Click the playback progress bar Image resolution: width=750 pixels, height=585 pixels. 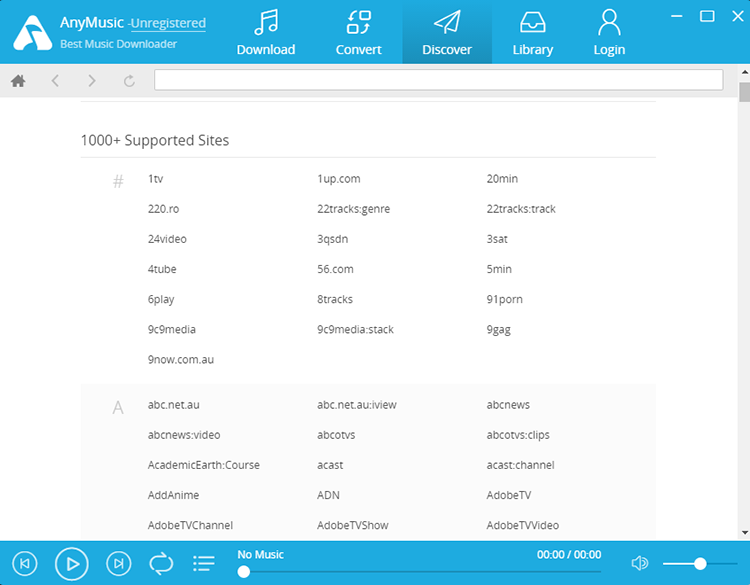[x=419, y=572]
